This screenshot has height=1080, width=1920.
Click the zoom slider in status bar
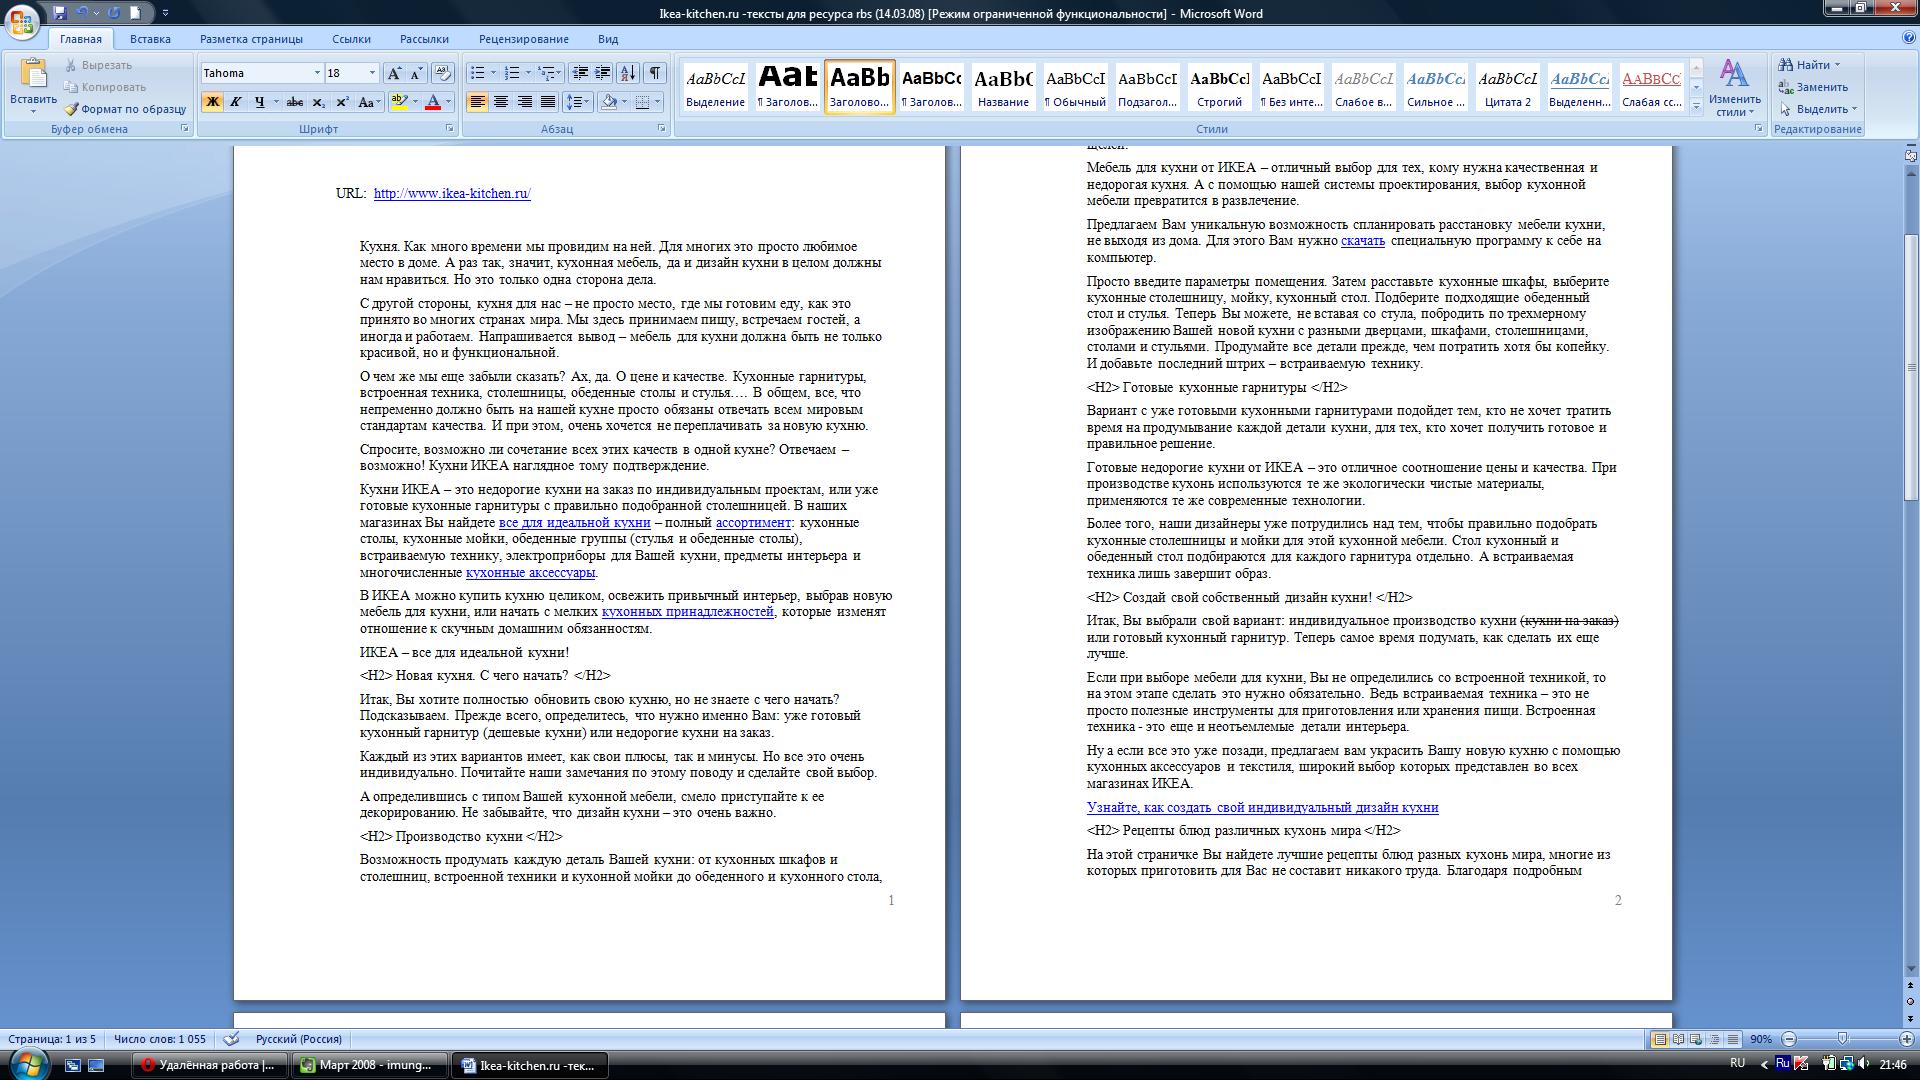click(x=1842, y=1039)
